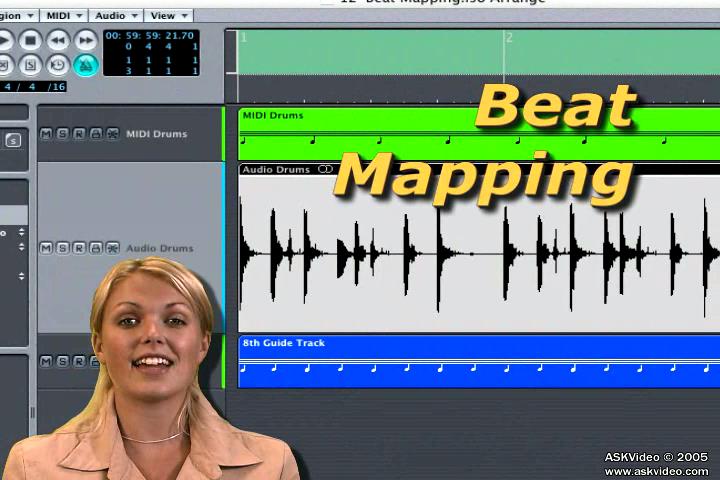The image size is (720, 480).
Task: Solo the MIDI Drums track
Action: click(62, 134)
